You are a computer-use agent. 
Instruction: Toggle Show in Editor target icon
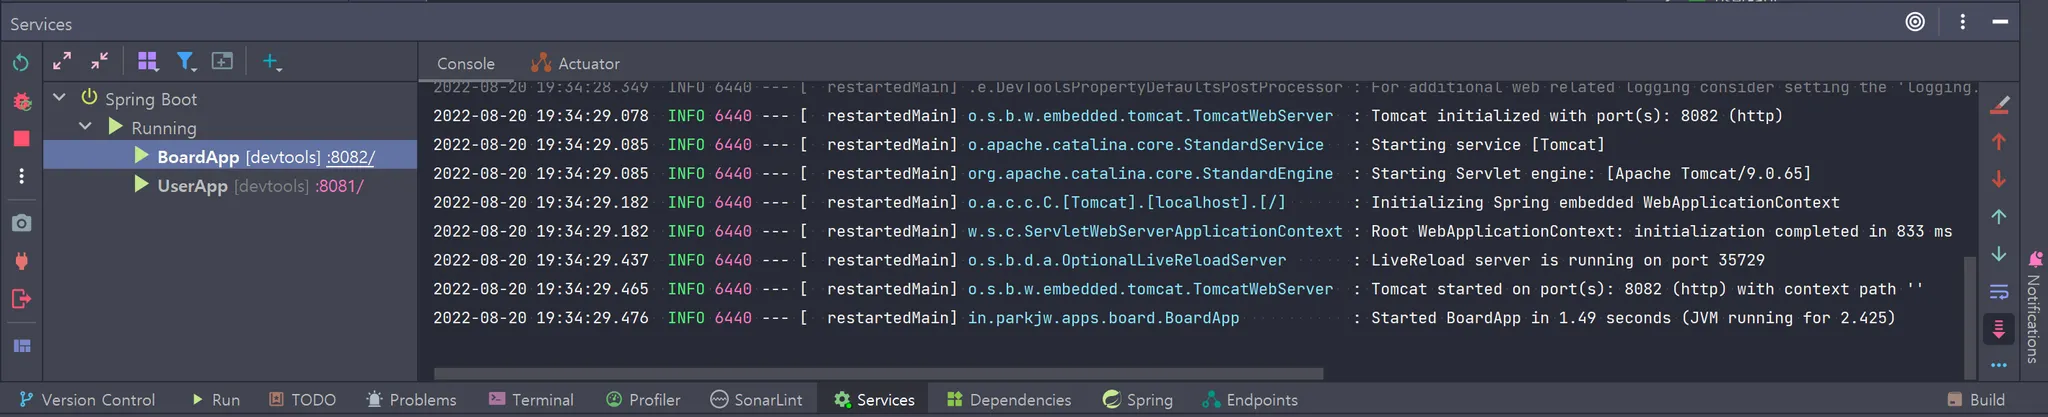tap(1915, 22)
